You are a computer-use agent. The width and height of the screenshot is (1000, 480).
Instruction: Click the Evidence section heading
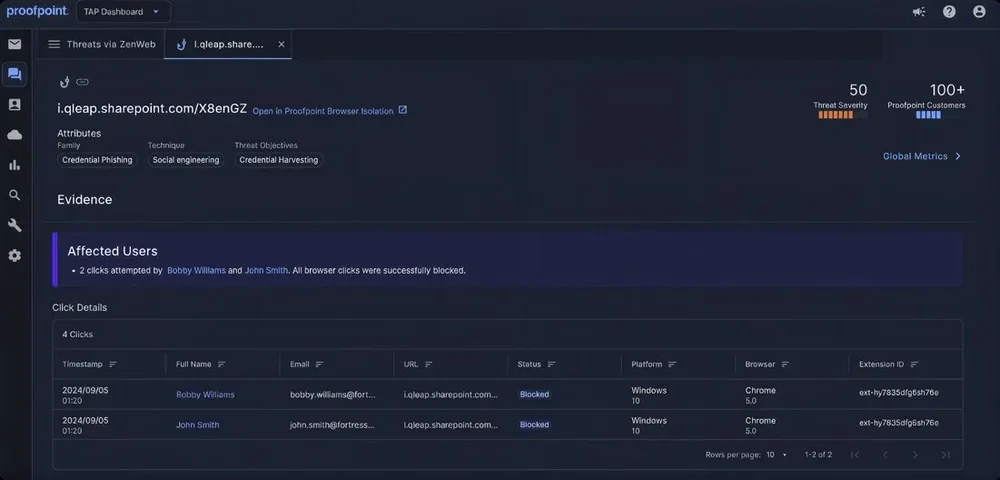85,200
